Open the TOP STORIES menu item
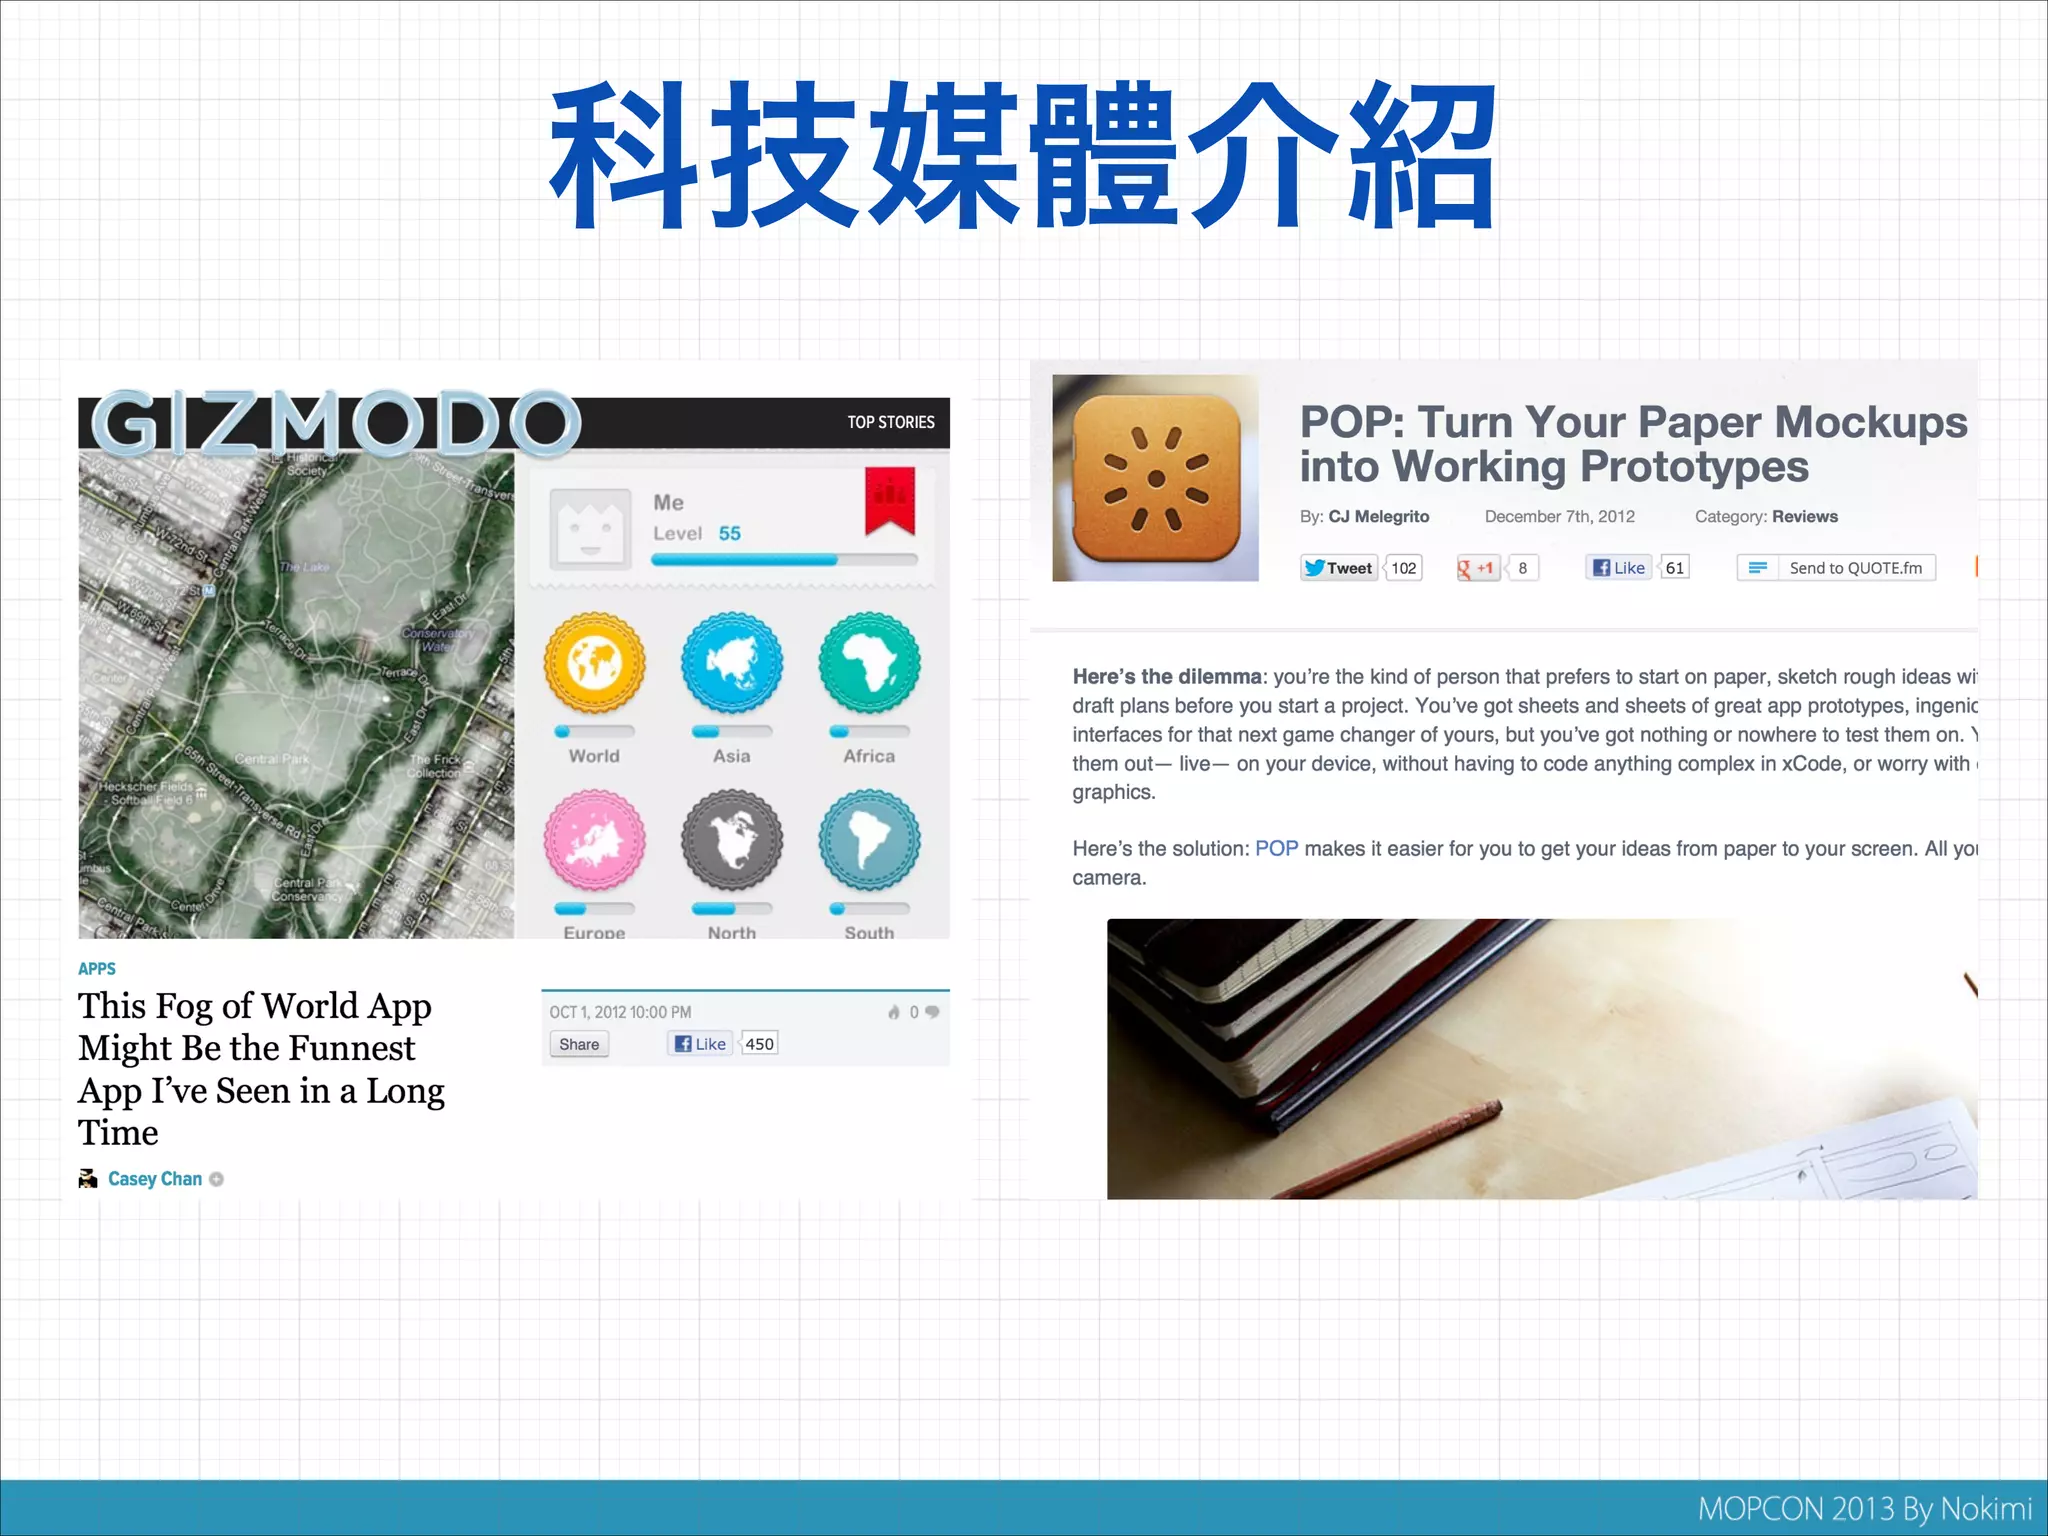Image resolution: width=2048 pixels, height=1536 pixels. click(890, 422)
